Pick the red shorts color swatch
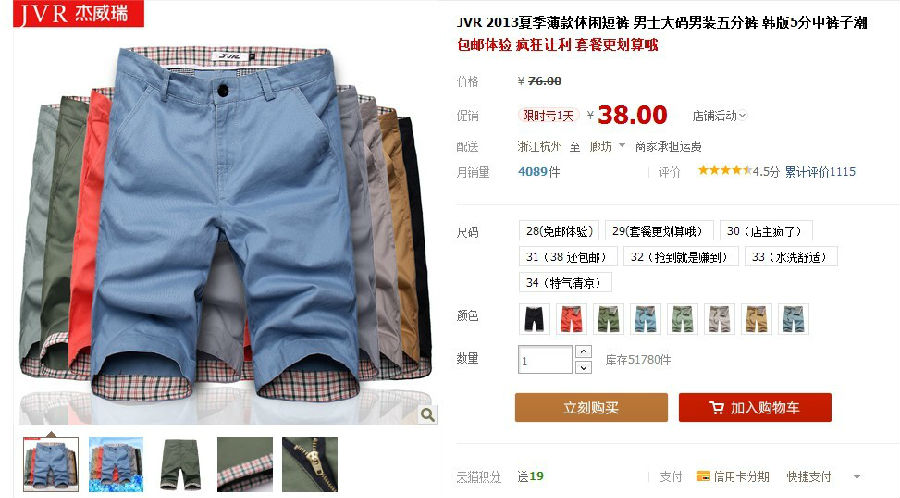Screen dimensions: 900x498 pos(572,318)
